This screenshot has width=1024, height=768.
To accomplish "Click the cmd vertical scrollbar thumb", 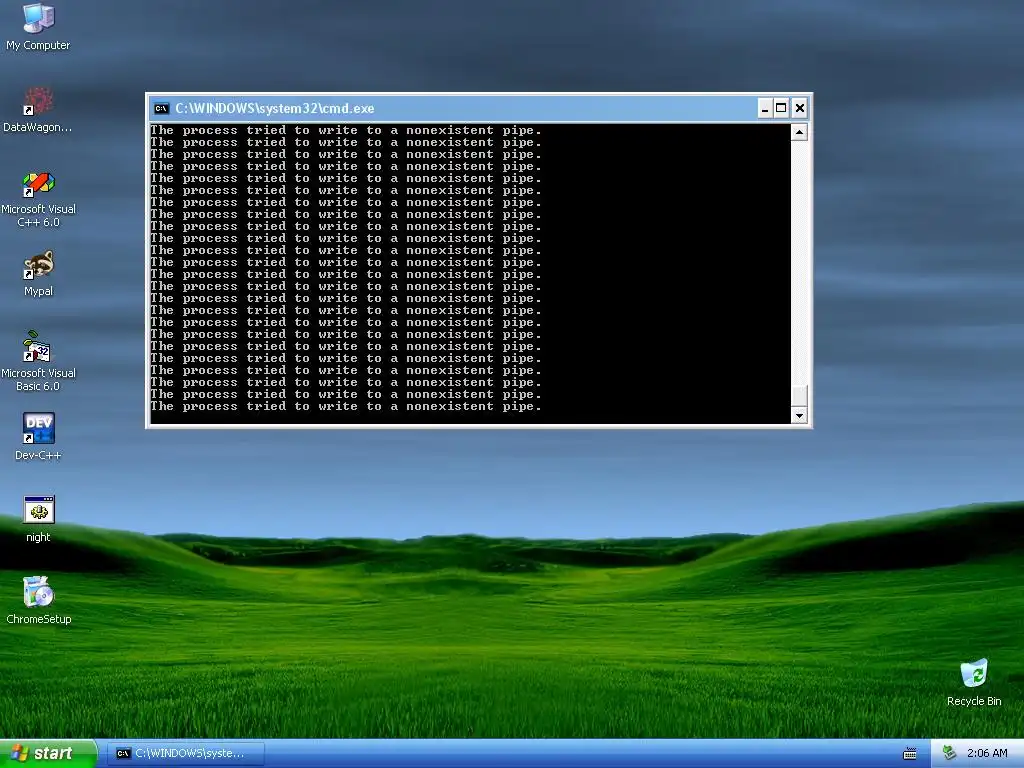I will 799,396.
